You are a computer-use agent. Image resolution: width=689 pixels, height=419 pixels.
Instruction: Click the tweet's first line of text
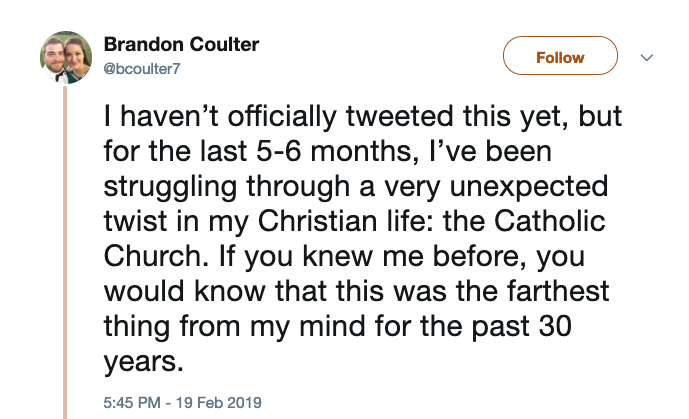[362, 116]
